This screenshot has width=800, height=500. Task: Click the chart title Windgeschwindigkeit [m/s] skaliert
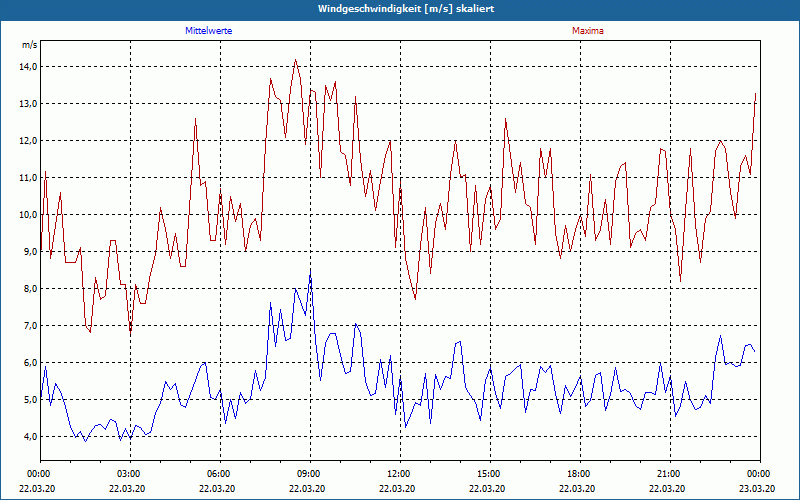406,9
